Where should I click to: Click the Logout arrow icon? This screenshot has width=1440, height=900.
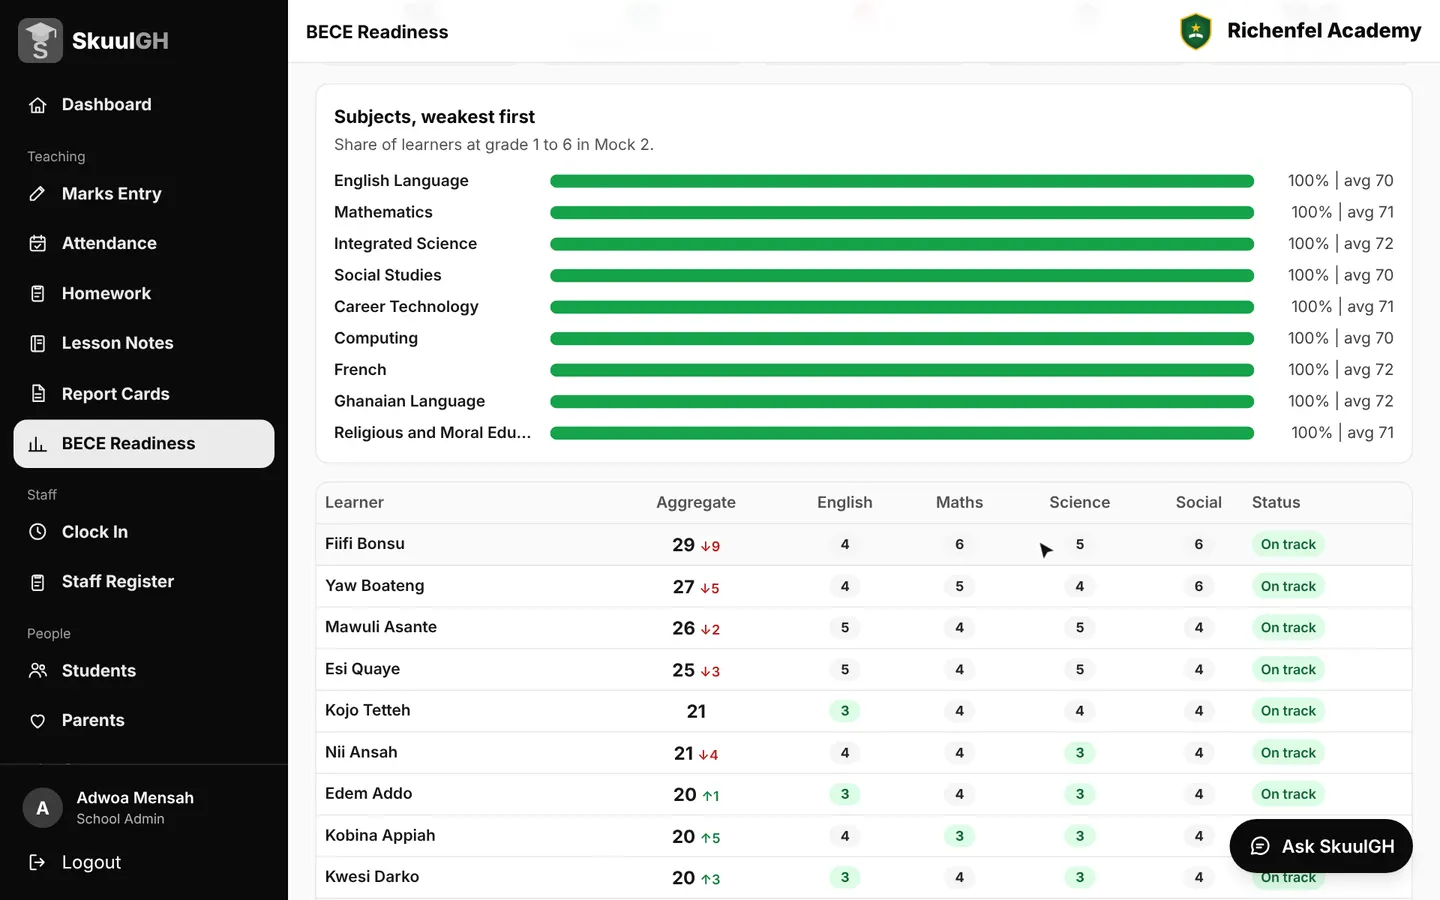coord(38,862)
